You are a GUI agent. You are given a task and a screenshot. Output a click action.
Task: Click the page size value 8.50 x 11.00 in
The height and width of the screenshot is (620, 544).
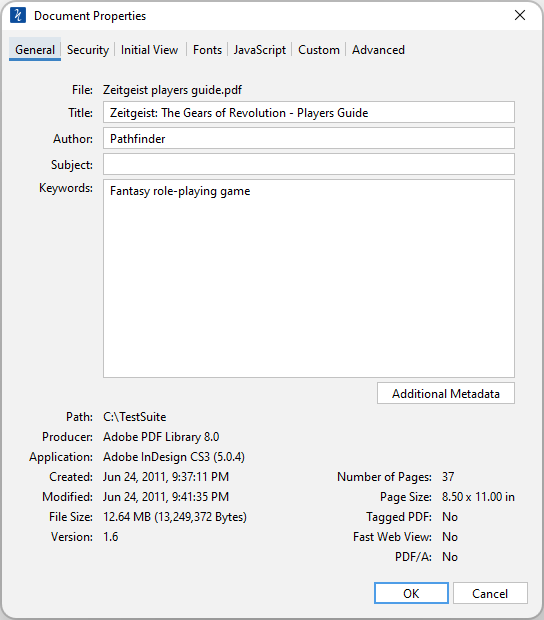click(x=478, y=497)
